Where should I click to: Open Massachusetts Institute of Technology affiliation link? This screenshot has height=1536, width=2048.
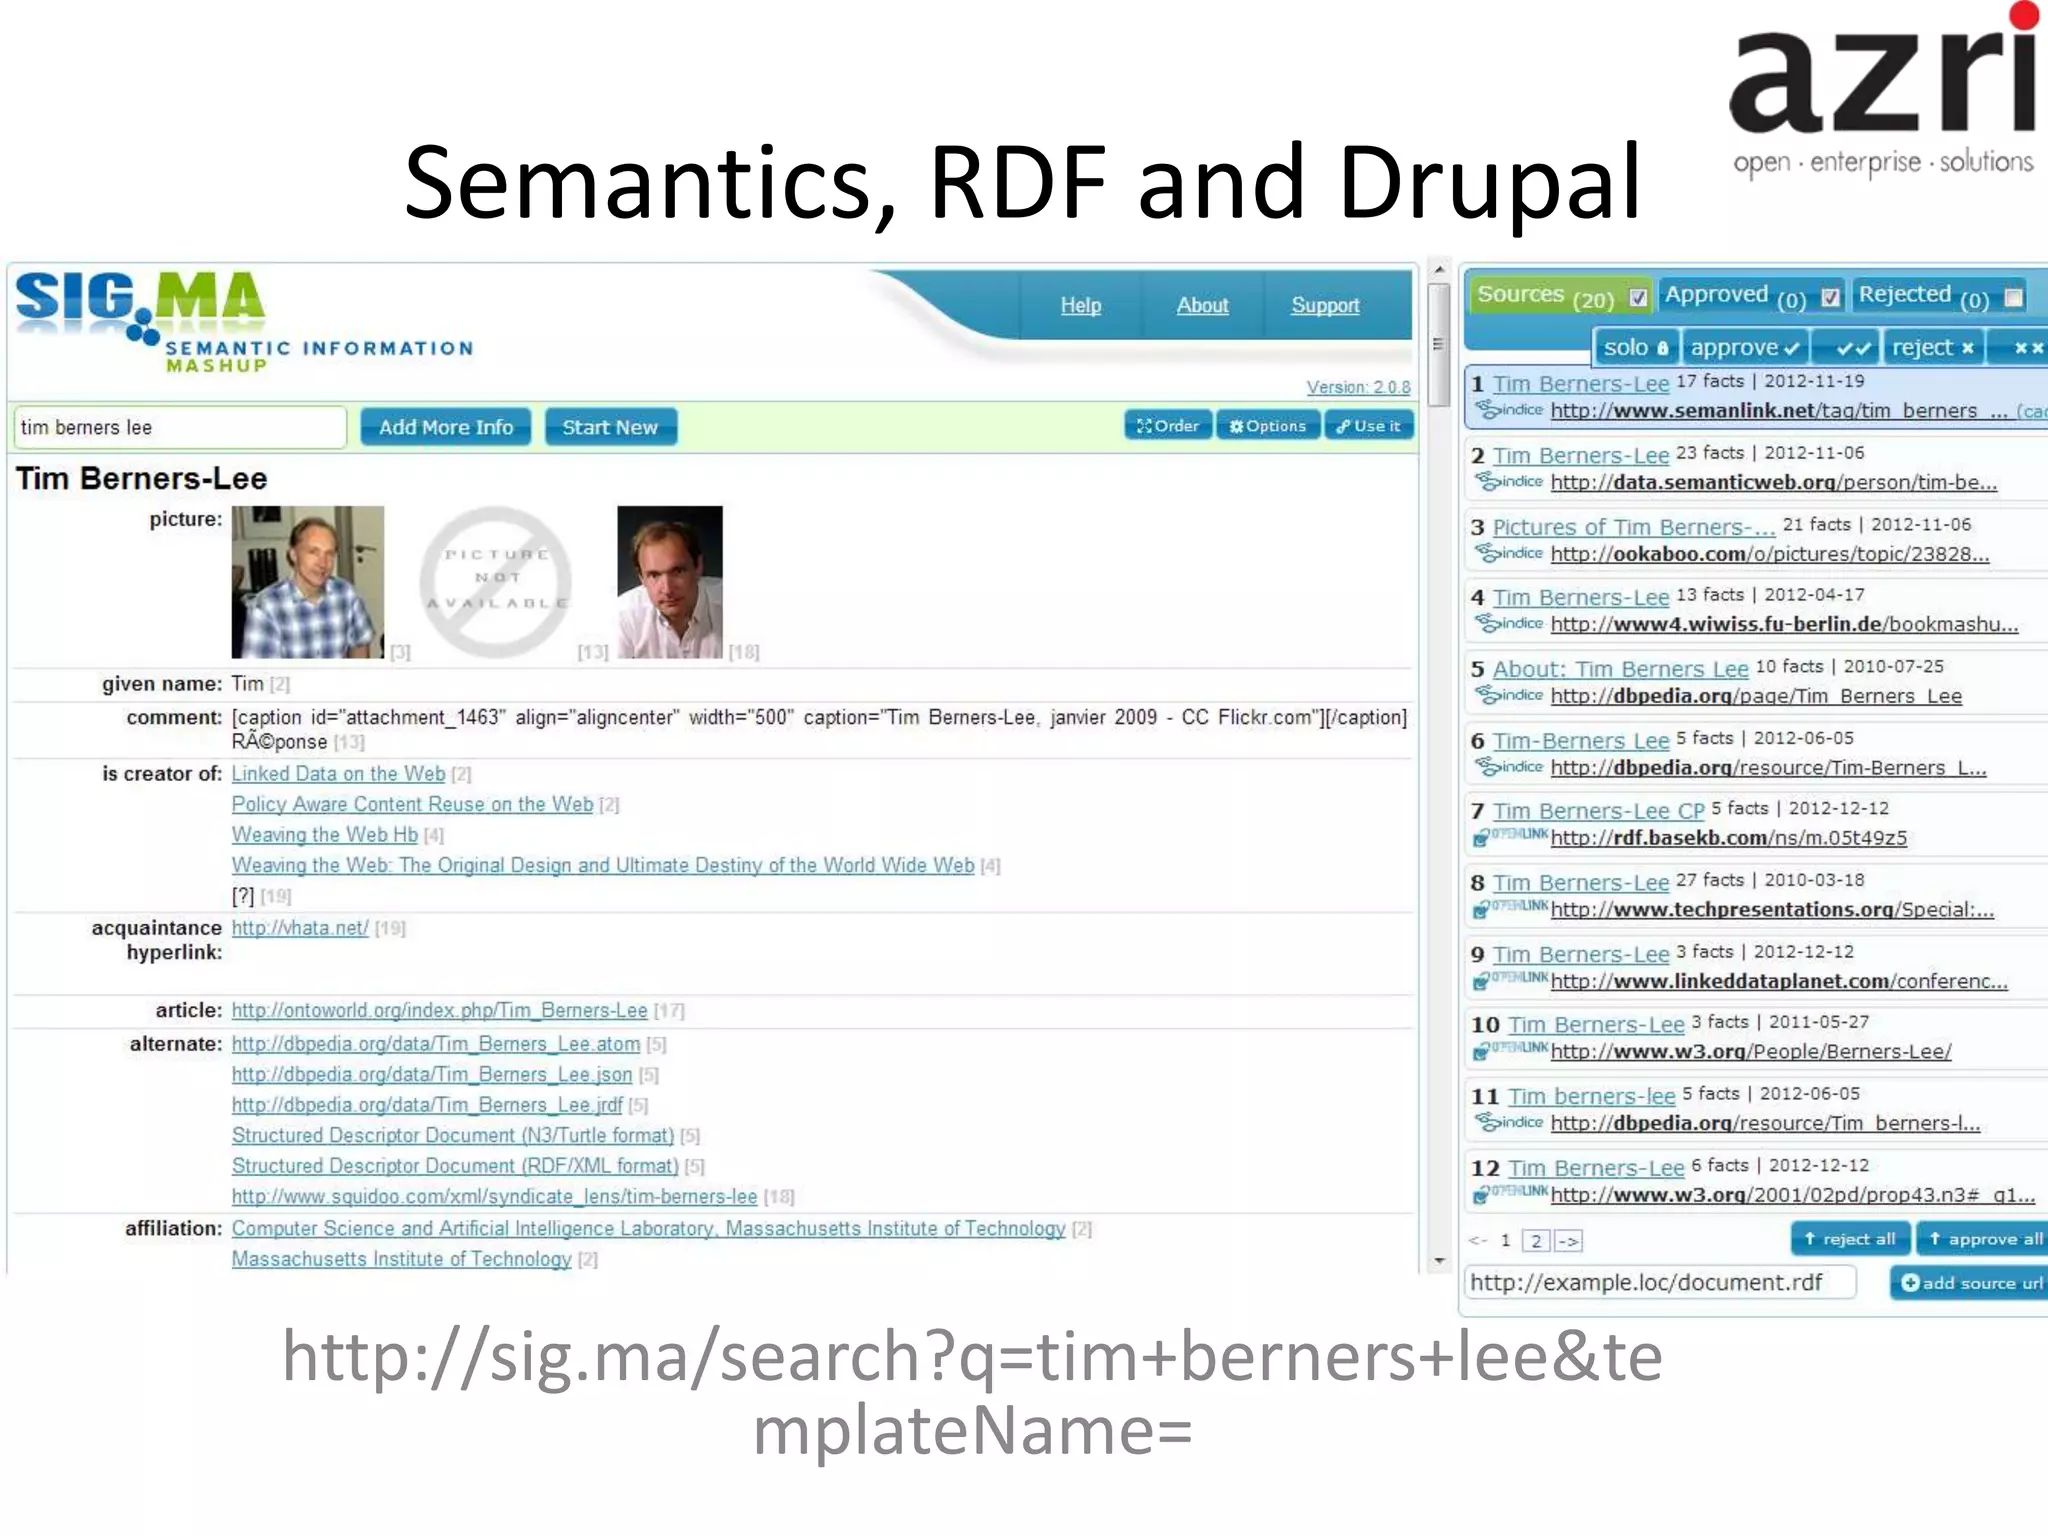(401, 1259)
